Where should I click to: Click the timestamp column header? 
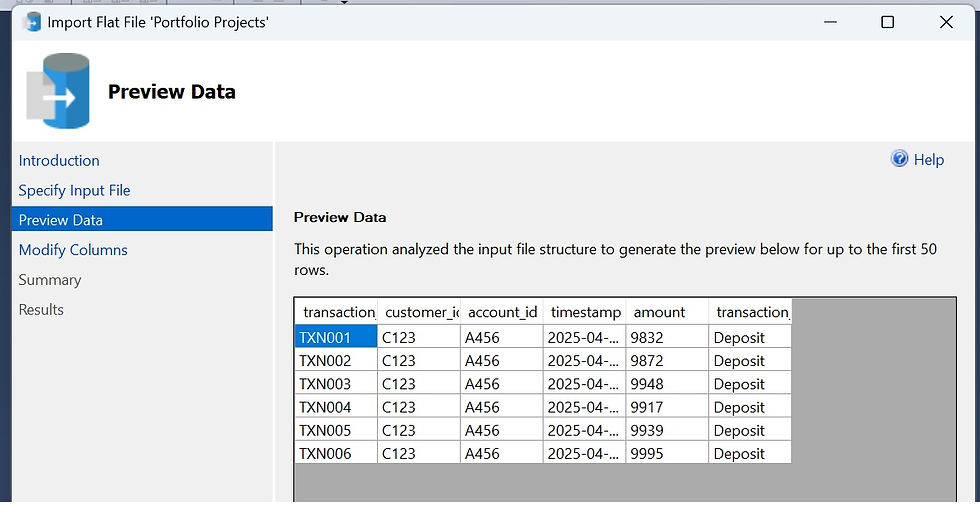[585, 312]
